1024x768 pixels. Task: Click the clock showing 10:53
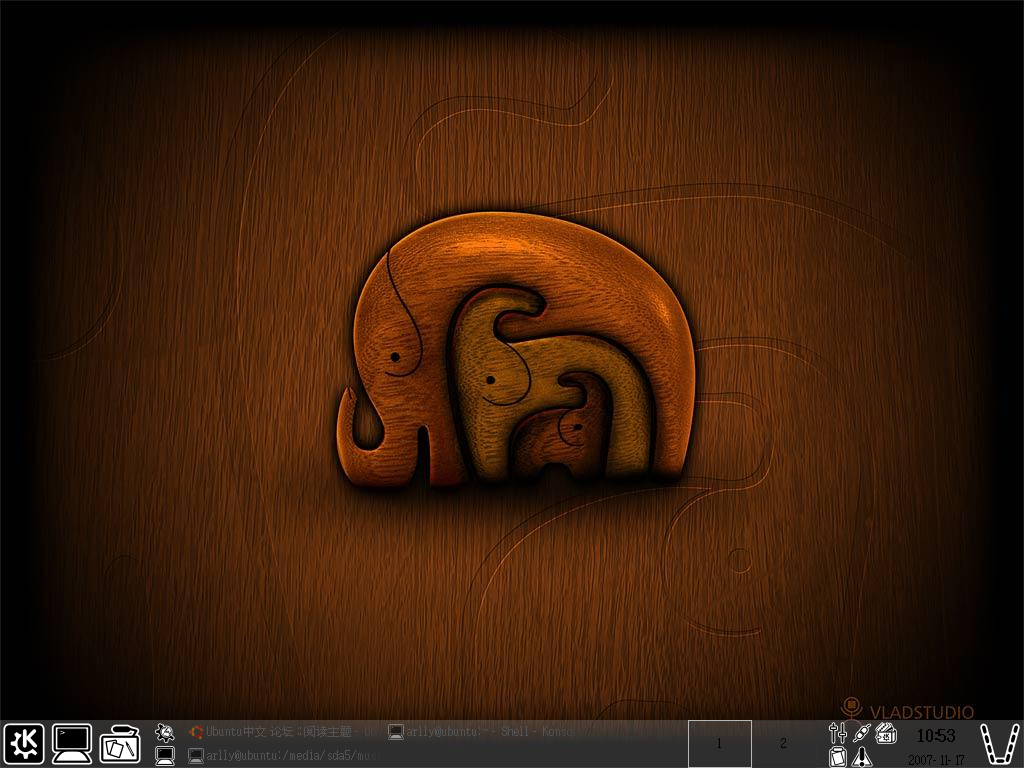click(x=936, y=736)
